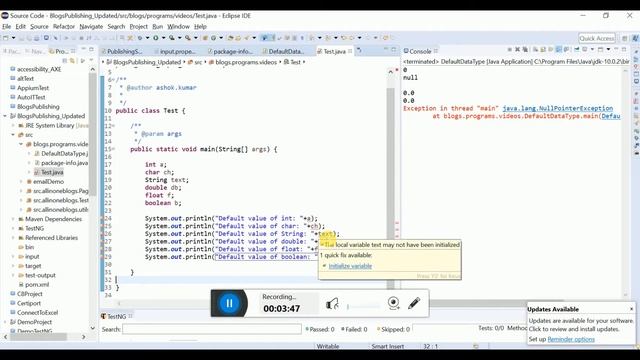Open the Display Selected Console dropdown
Viewport: 640px width, 360px height.
[x=592, y=49]
